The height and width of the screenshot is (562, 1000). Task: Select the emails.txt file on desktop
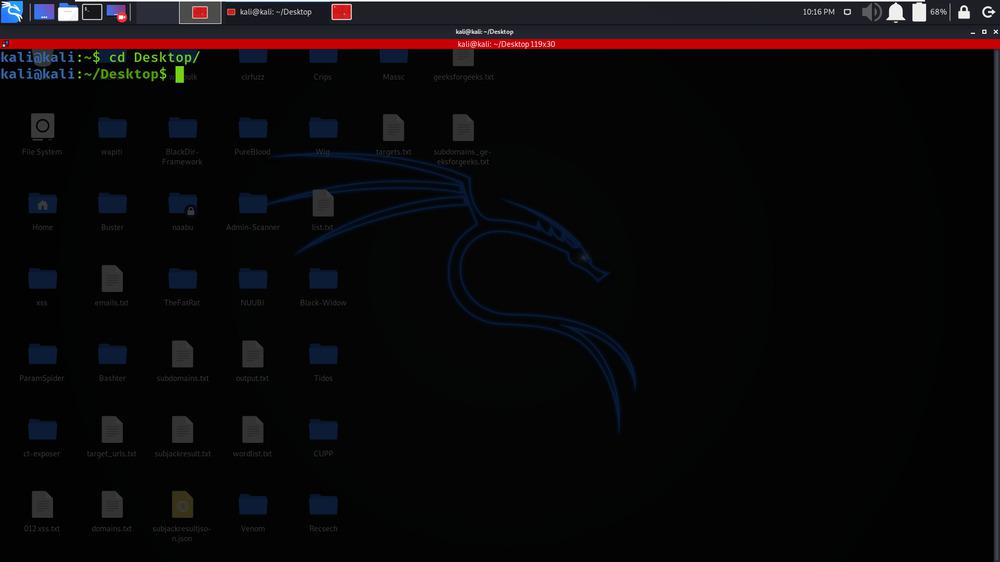tap(112, 285)
